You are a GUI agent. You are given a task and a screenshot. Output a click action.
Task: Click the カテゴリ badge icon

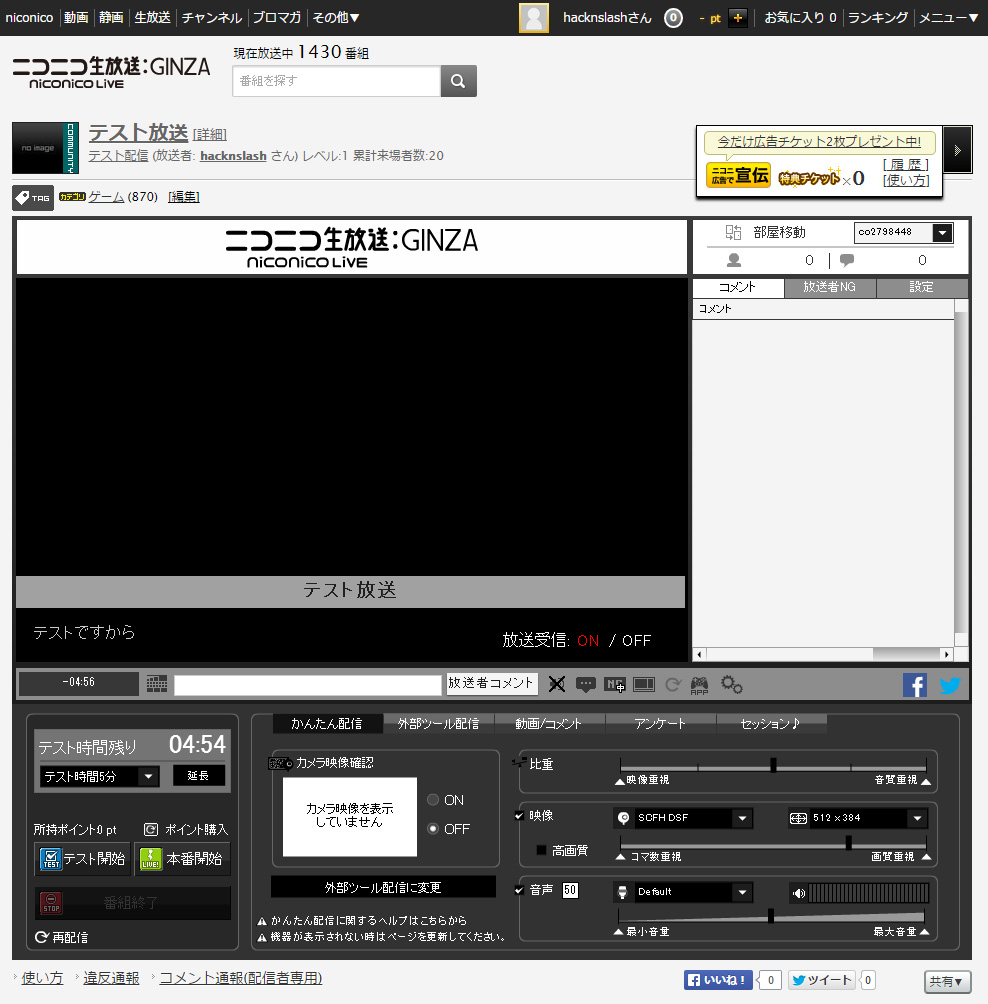click(72, 197)
